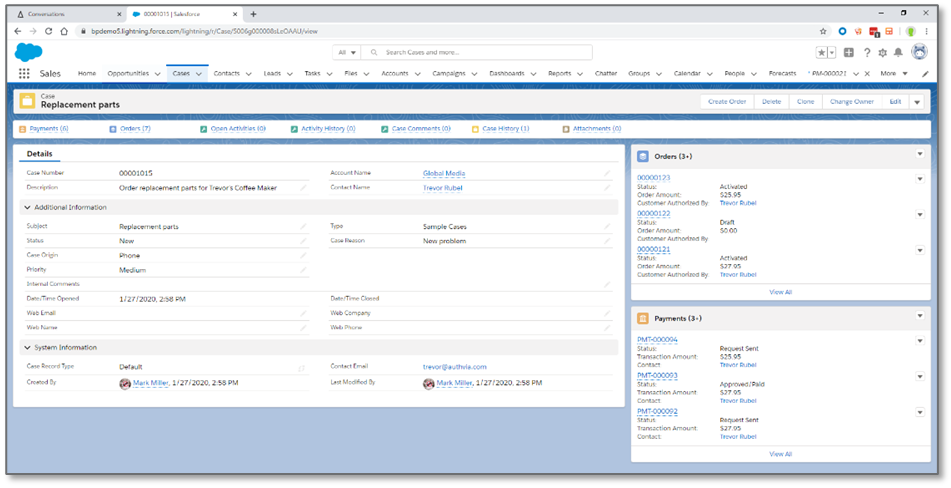Open the Cases tab dropdown chevron
This screenshot has width=951, height=488.
[x=198, y=74]
